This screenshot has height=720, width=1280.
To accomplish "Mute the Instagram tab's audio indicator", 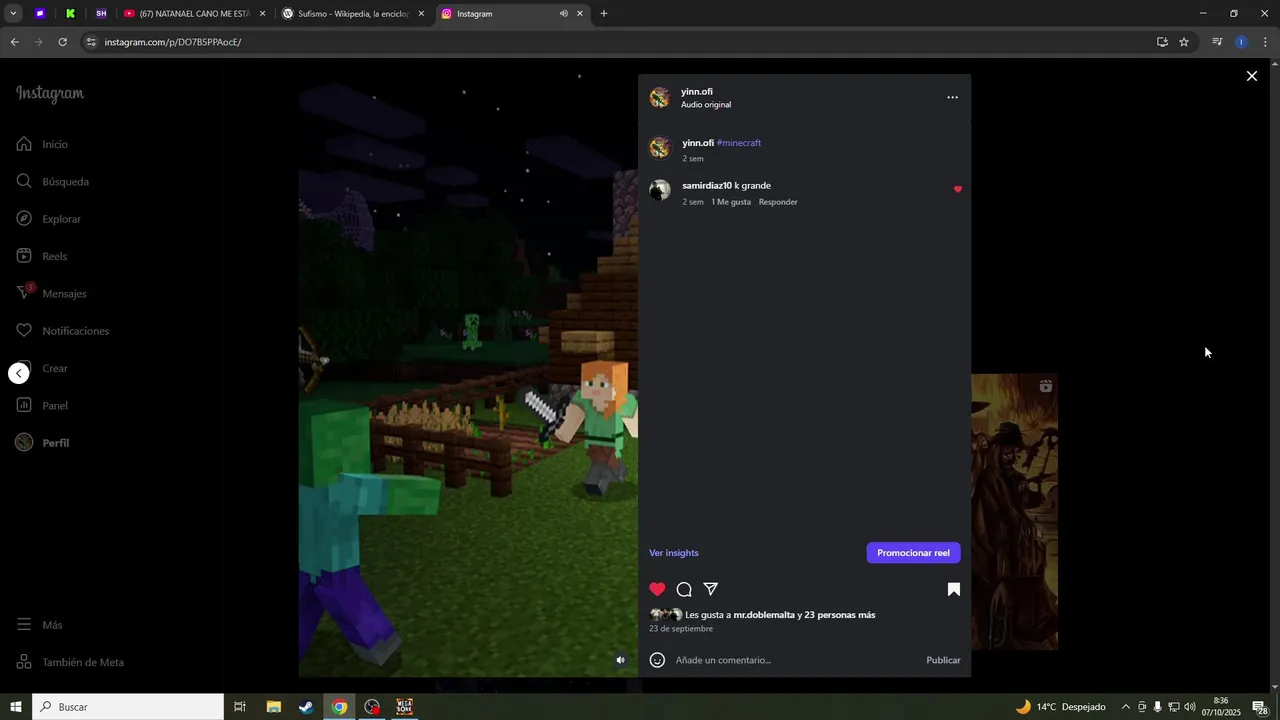I will click(x=563, y=14).
